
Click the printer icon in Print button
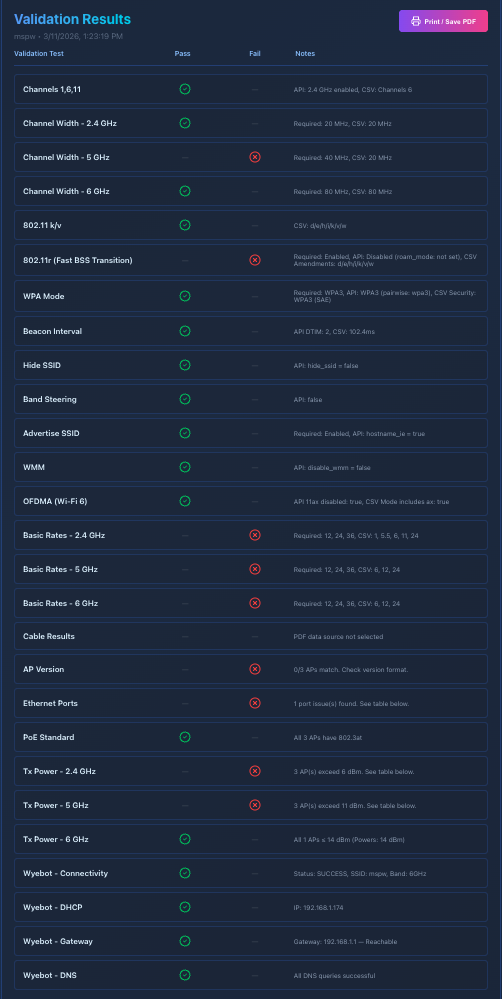416,21
